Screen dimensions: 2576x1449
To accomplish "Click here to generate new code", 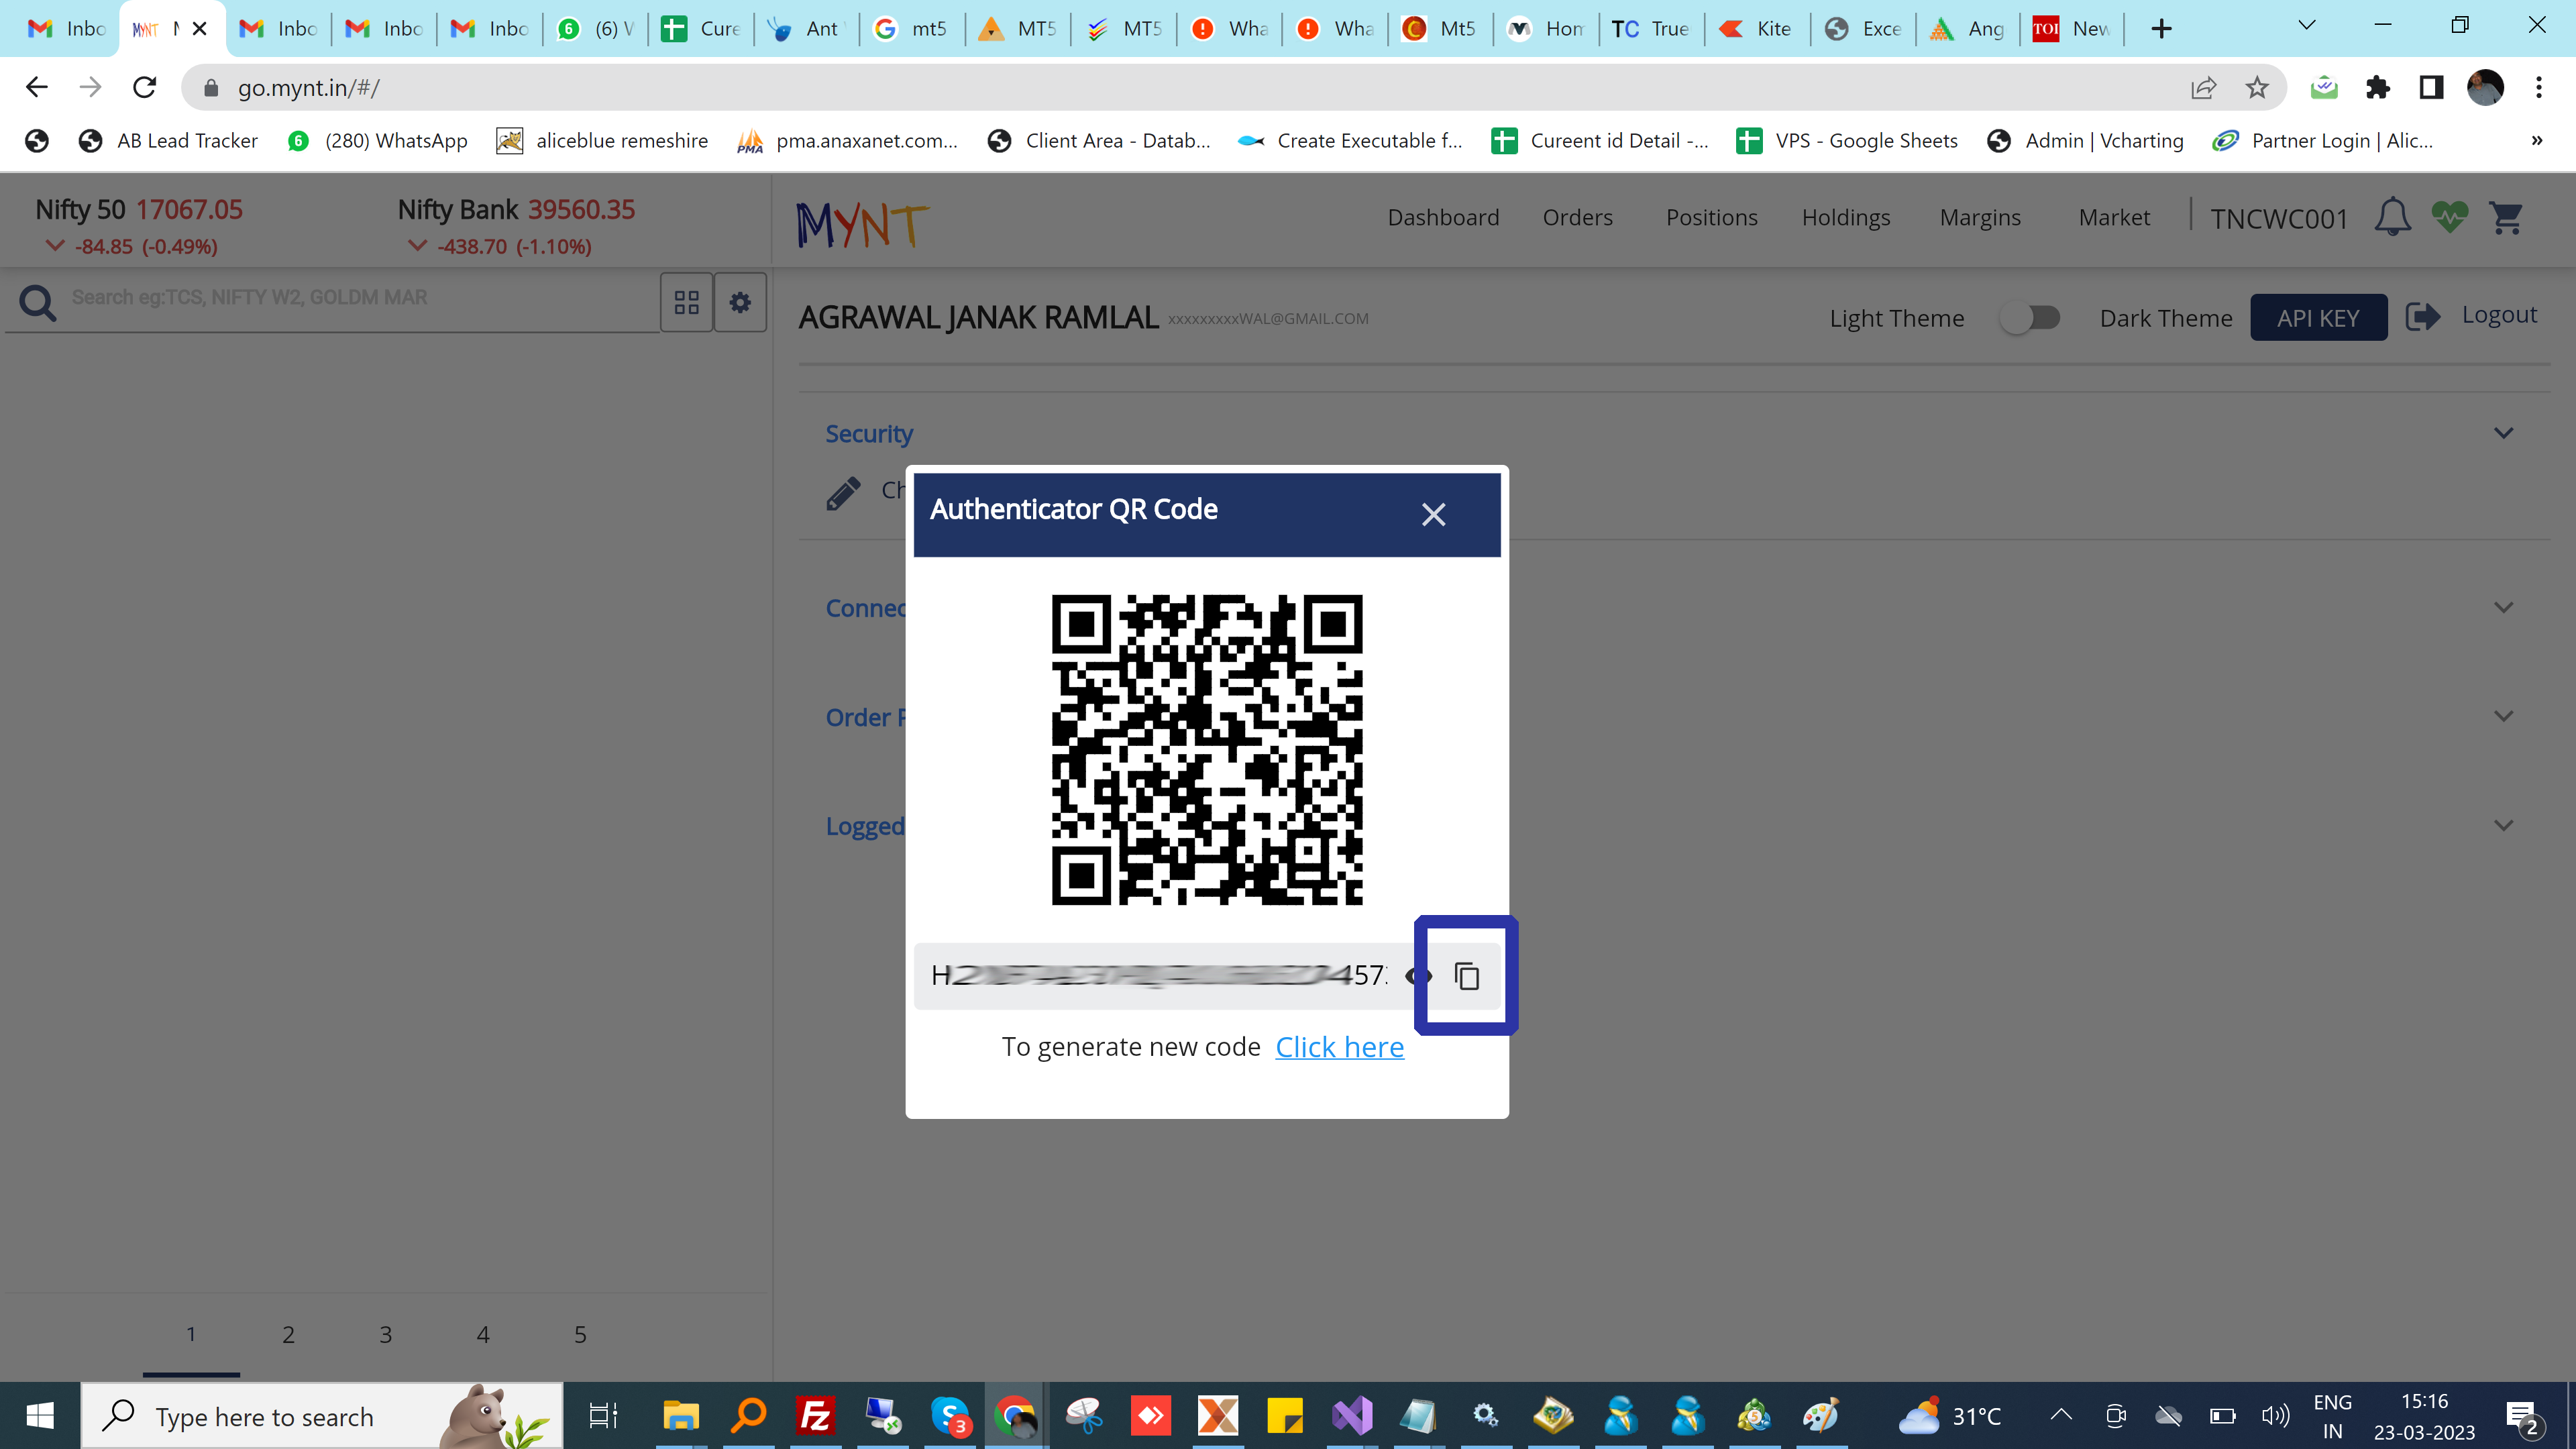I will (1339, 1047).
